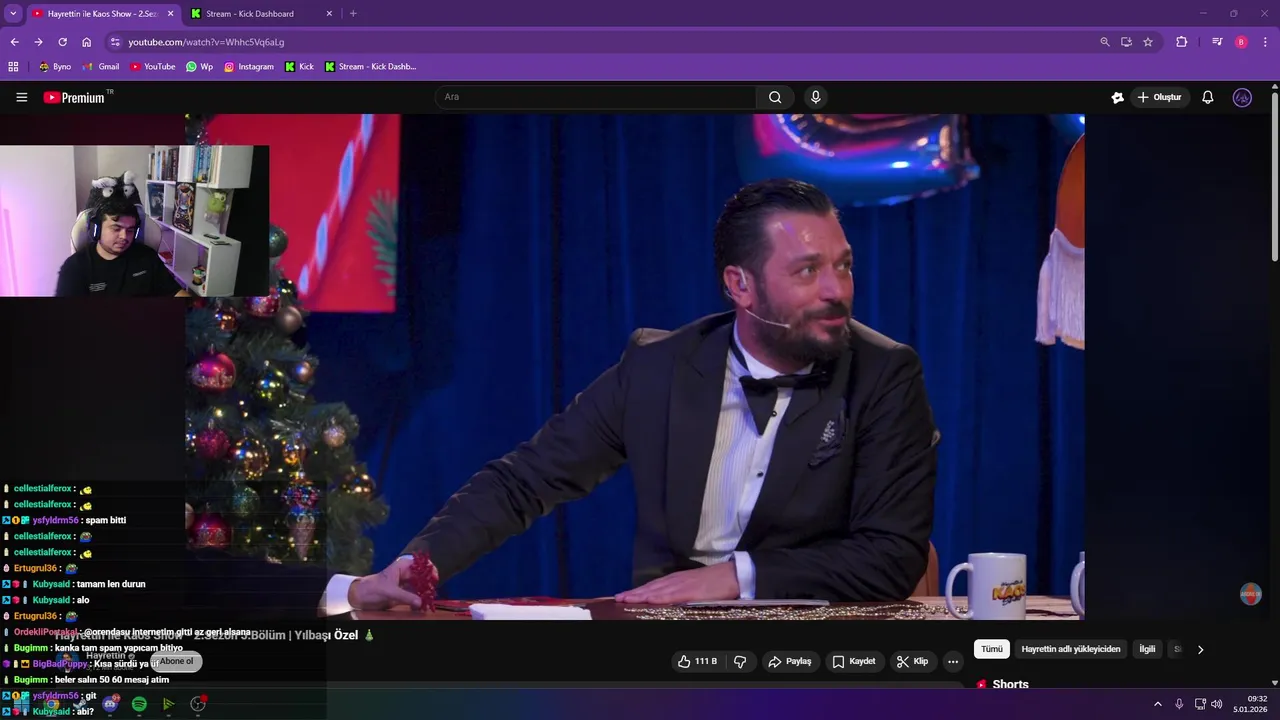The width and height of the screenshot is (1280, 720).
Task: Reload the page in Chrome
Action: pos(62,42)
